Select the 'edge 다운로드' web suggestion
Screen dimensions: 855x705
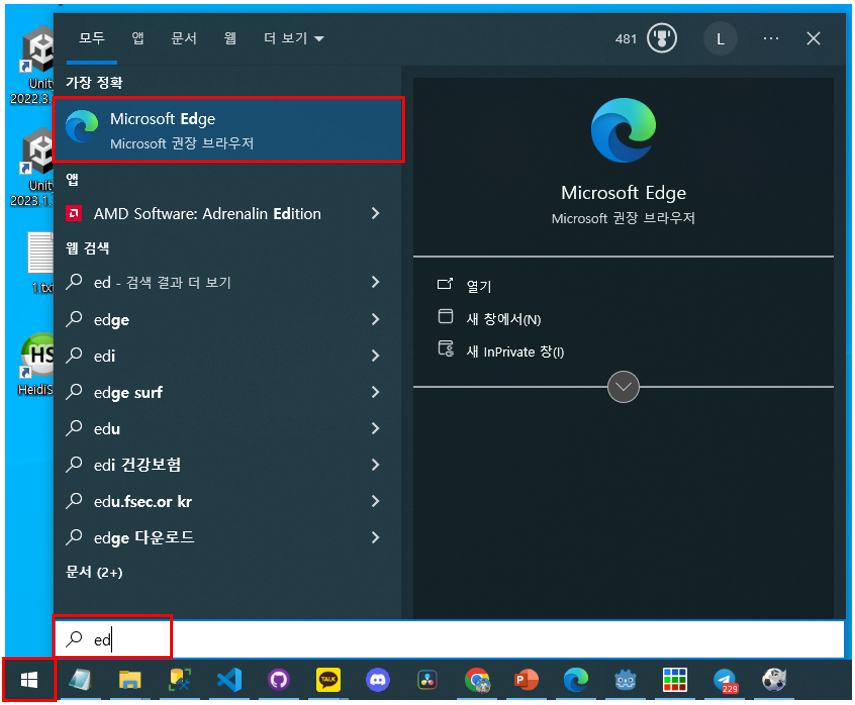(x=144, y=538)
